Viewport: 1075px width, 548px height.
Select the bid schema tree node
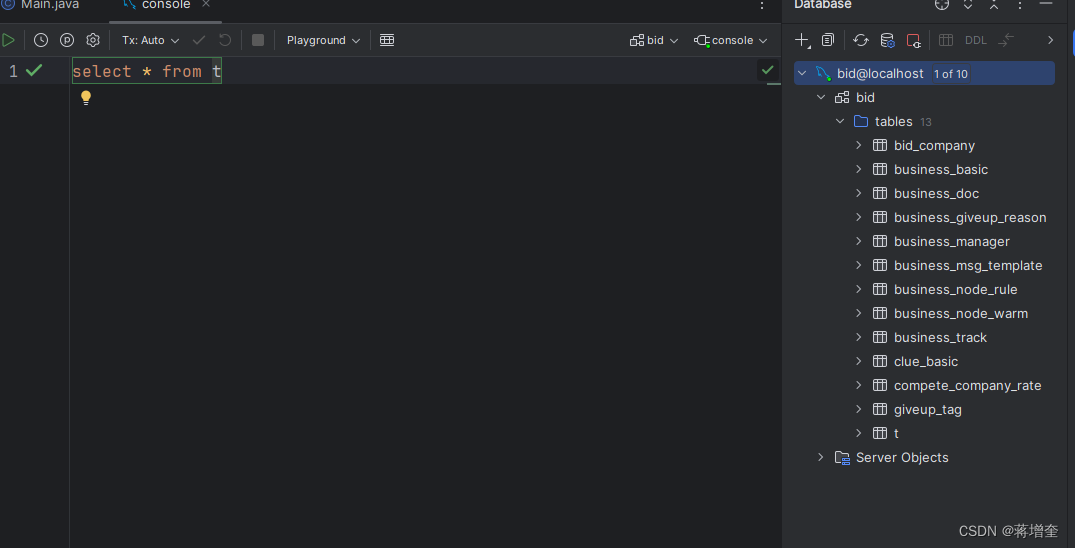coord(865,97)
